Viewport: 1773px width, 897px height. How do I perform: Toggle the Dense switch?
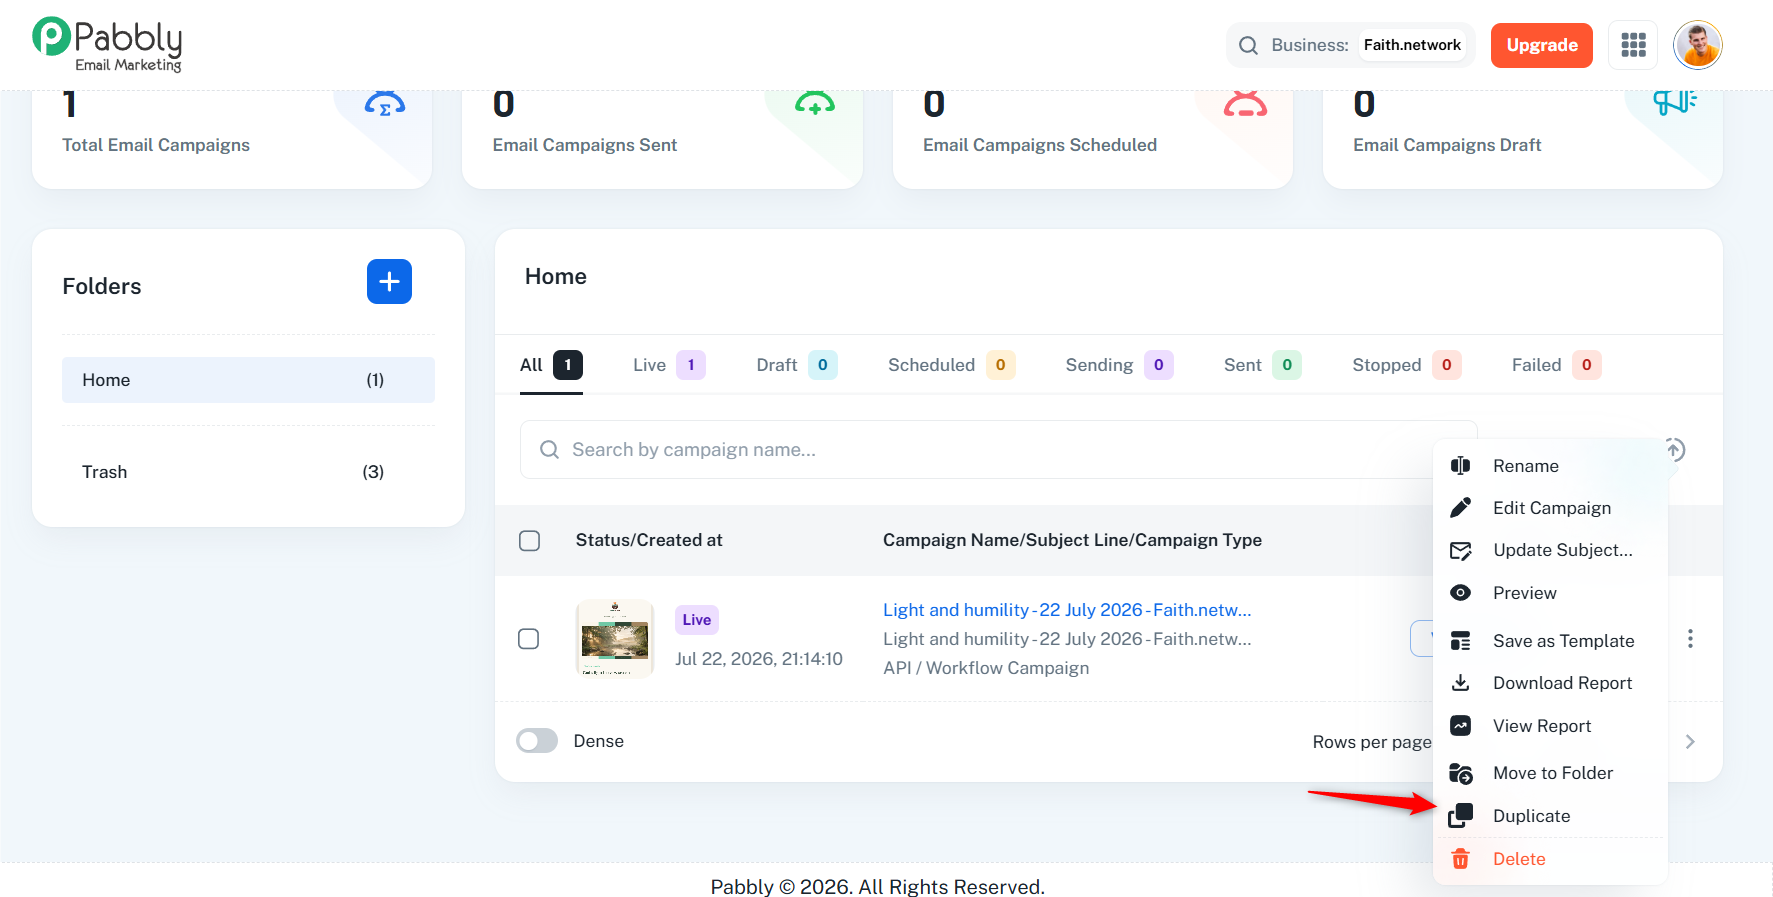coord(537,741)
